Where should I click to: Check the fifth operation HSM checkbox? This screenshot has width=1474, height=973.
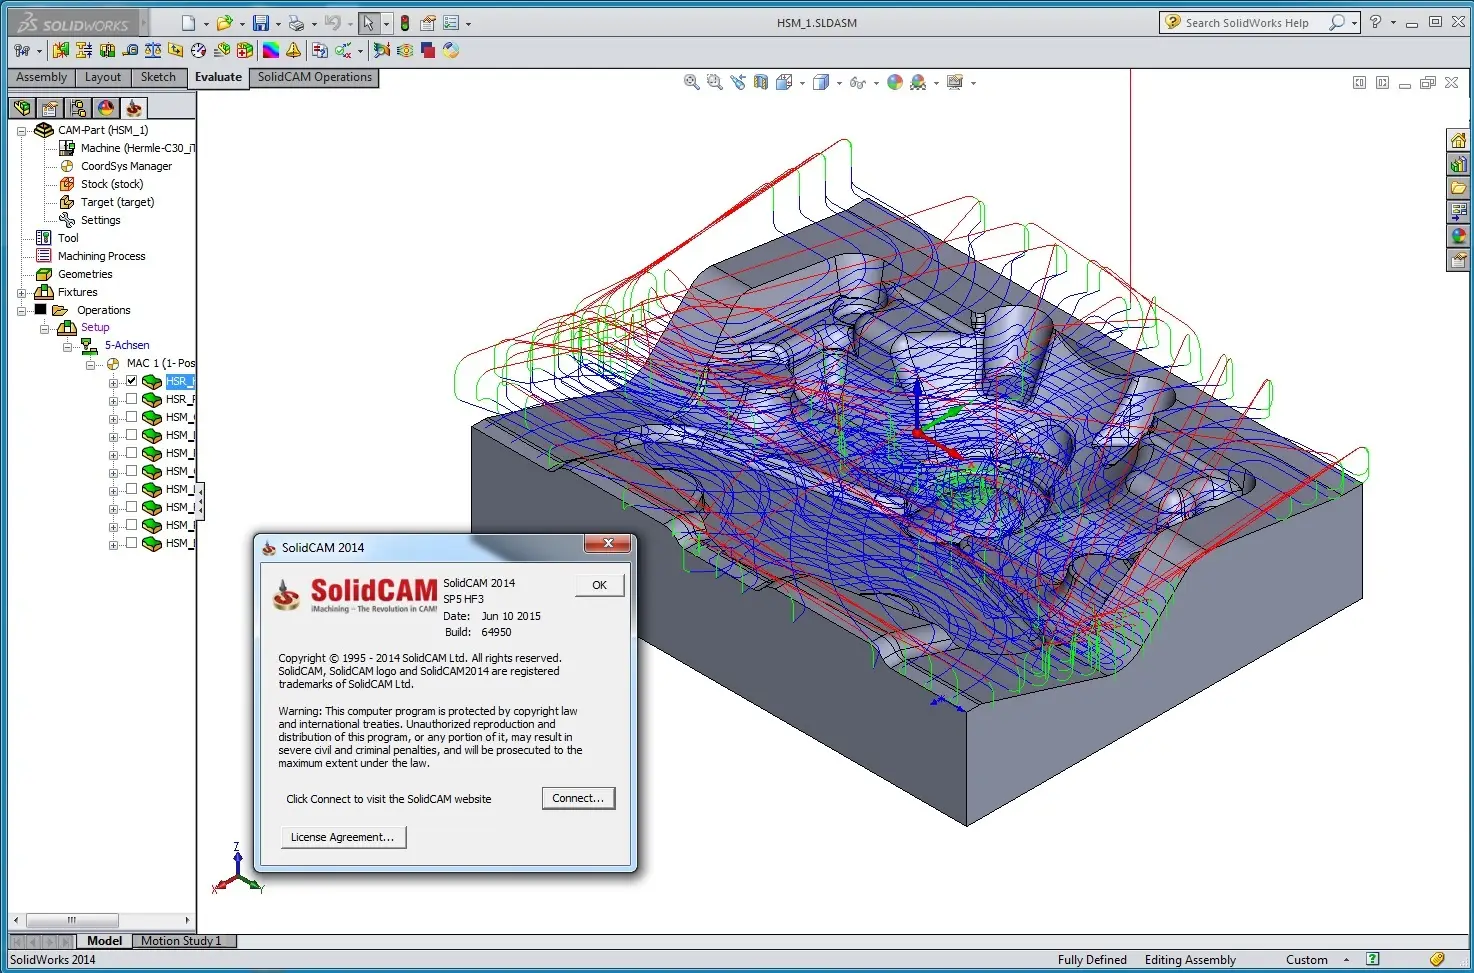131,453
